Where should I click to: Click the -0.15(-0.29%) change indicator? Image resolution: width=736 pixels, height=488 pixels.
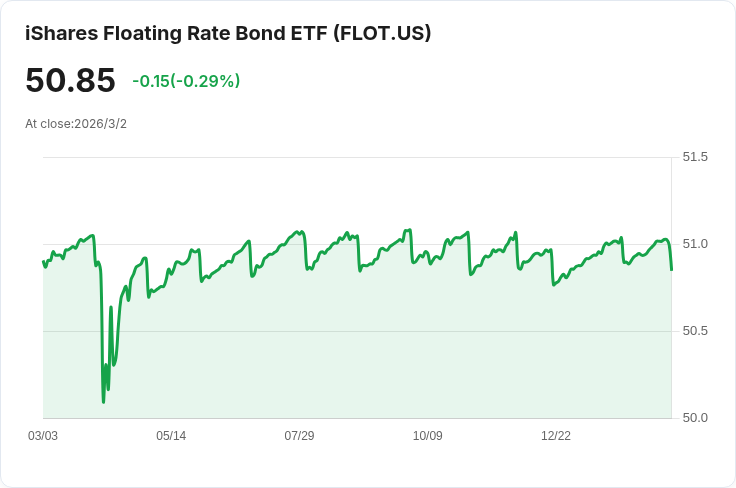[x=186, y=81]
